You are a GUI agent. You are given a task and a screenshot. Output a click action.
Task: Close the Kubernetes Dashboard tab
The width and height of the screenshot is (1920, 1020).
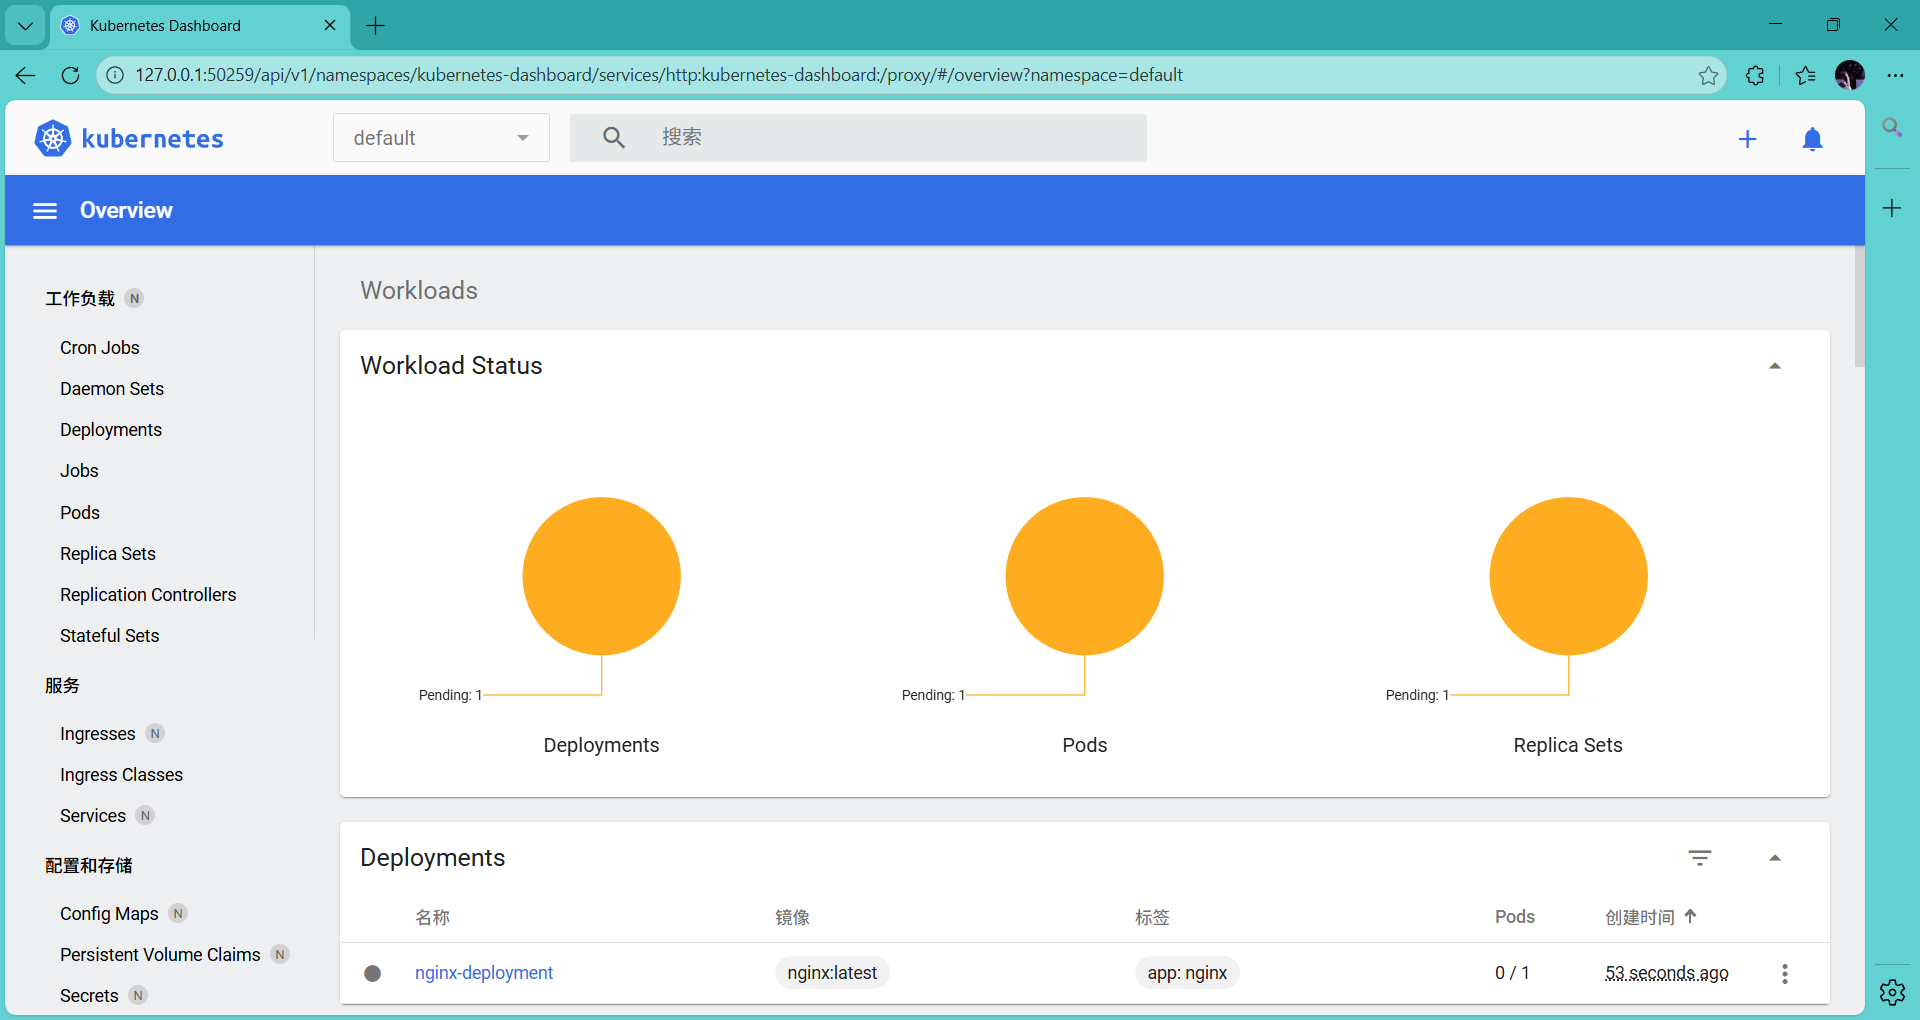pos(330,26)
